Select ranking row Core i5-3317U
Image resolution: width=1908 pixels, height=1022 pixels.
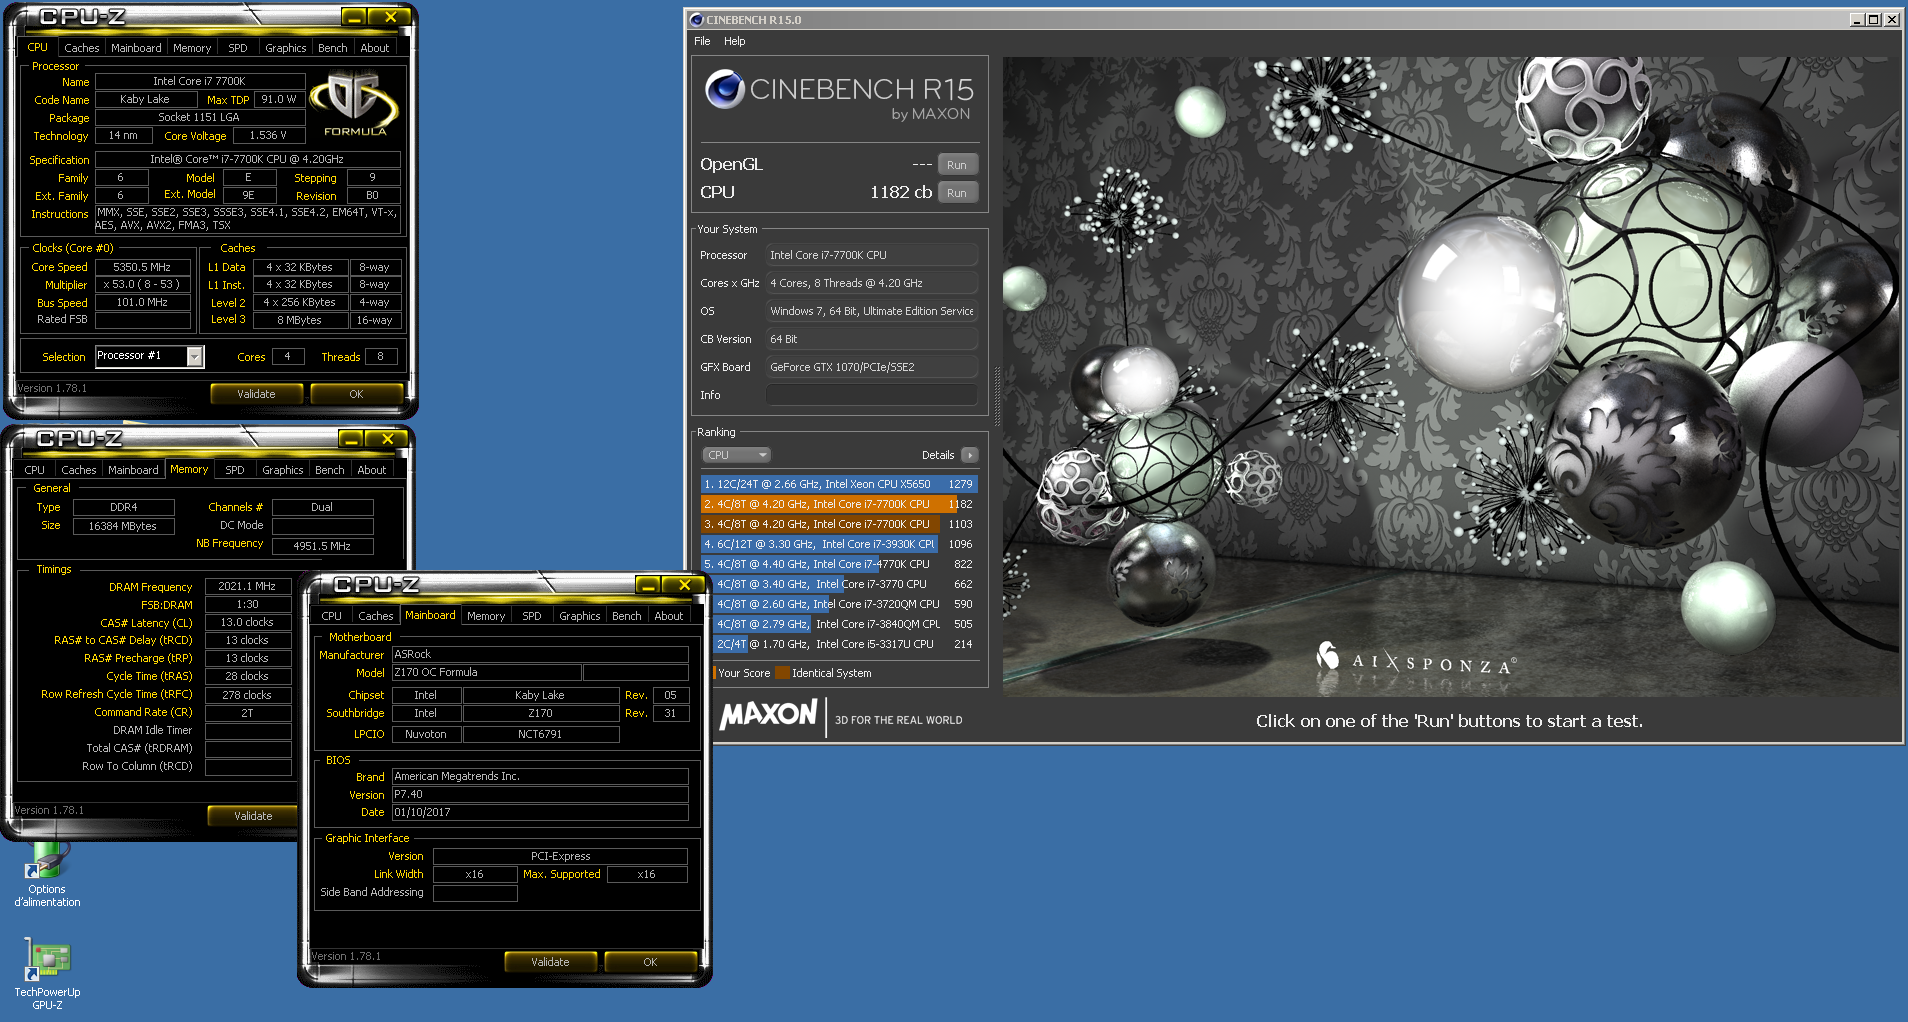click(845, 644)
